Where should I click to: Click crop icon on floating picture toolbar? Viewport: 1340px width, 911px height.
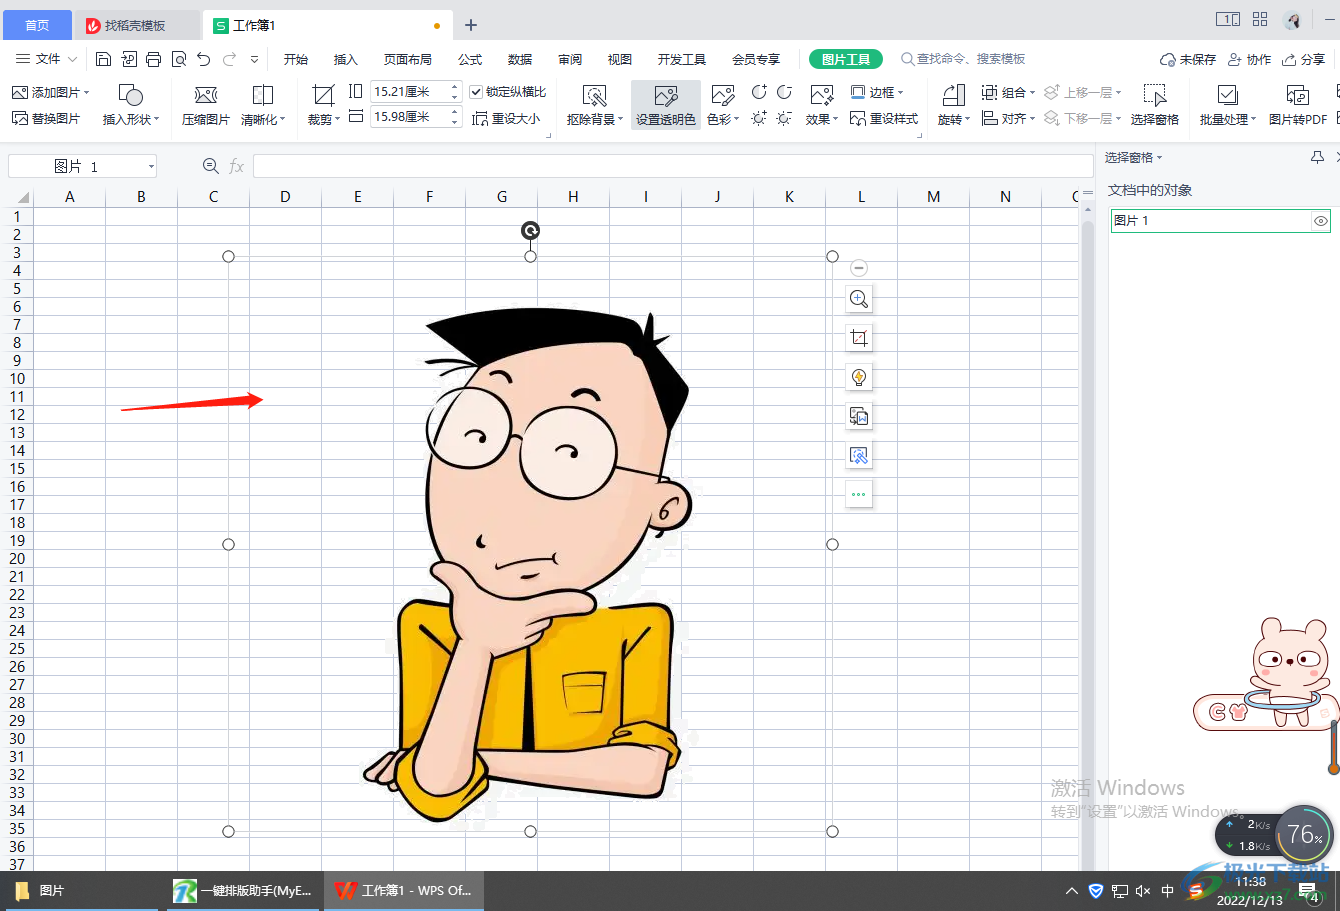point(859,338)
